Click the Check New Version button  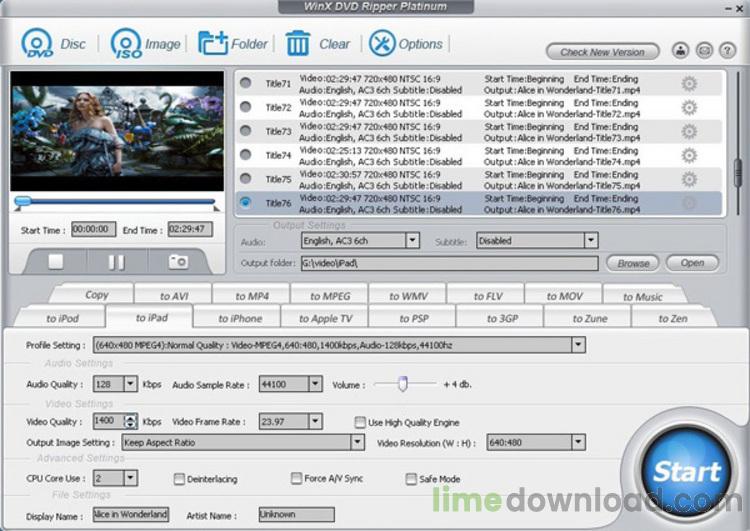[602, 52]
